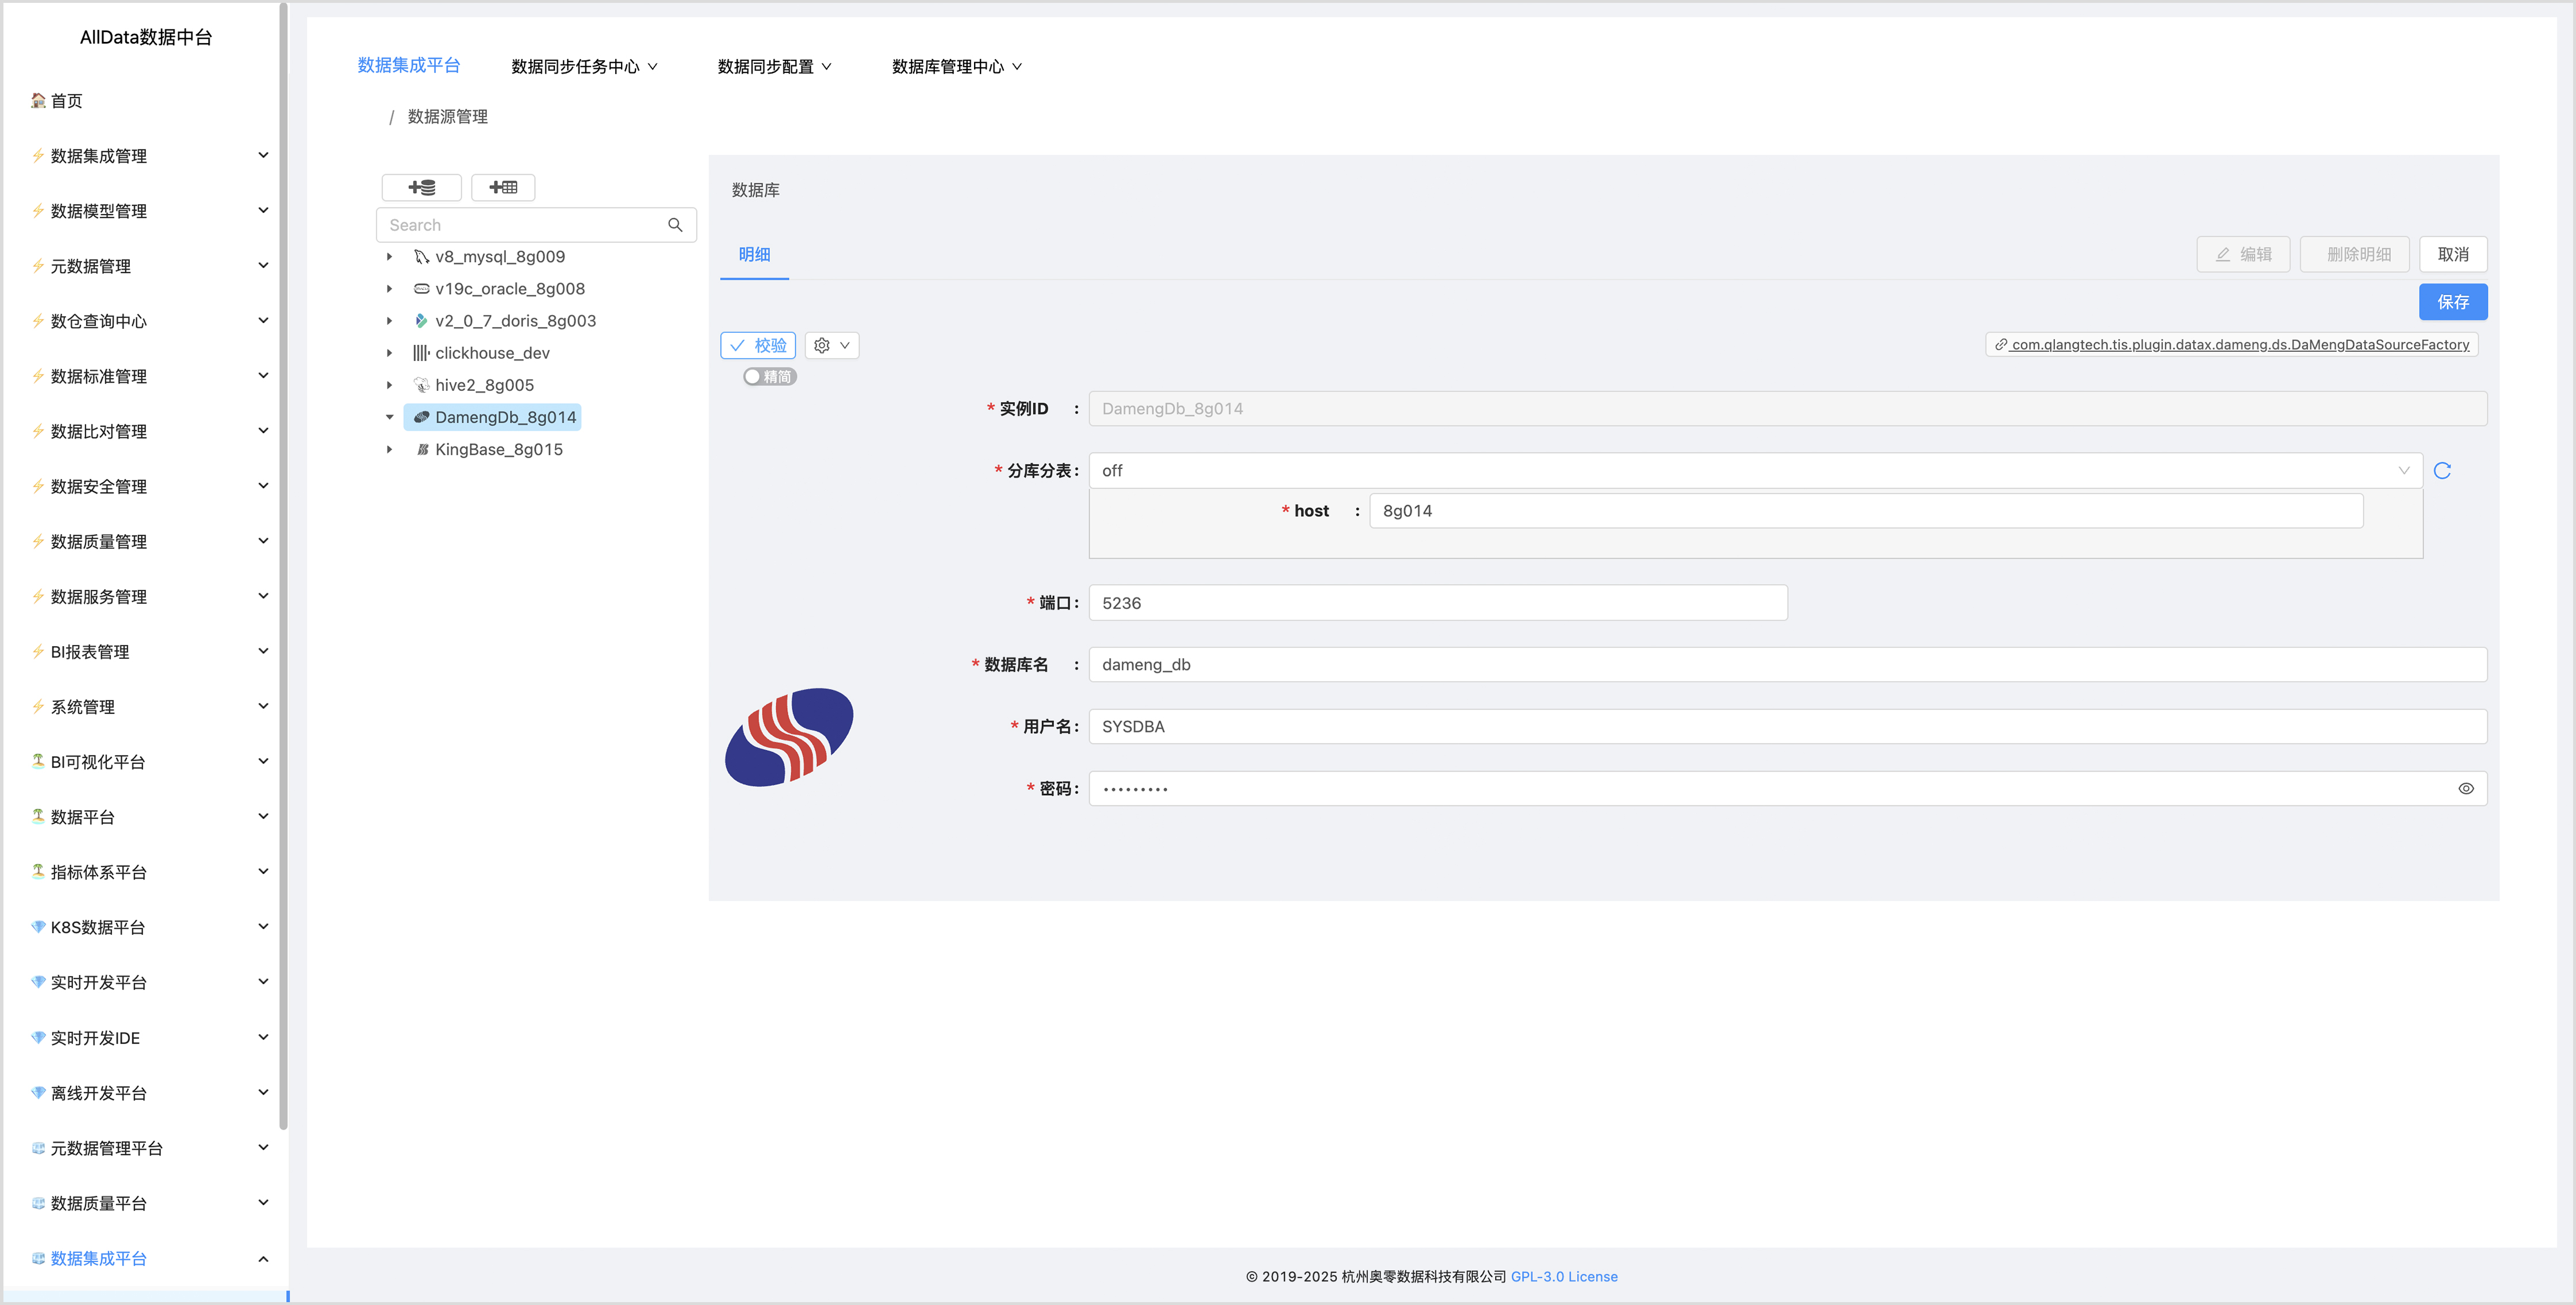Click the add datasource icon button
The width and height of the screenshot is (2576, 1305).
[x=421, y=187]
